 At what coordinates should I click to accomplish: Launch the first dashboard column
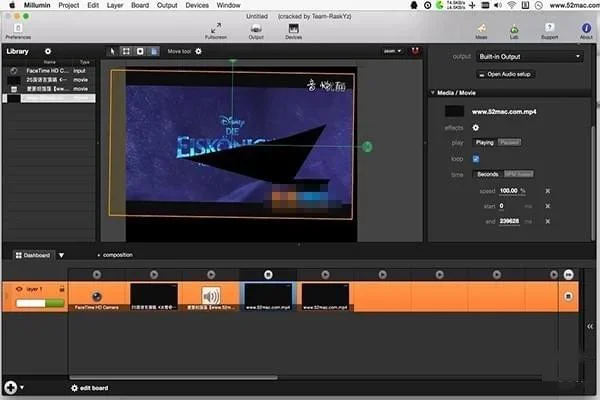point(97,274)
